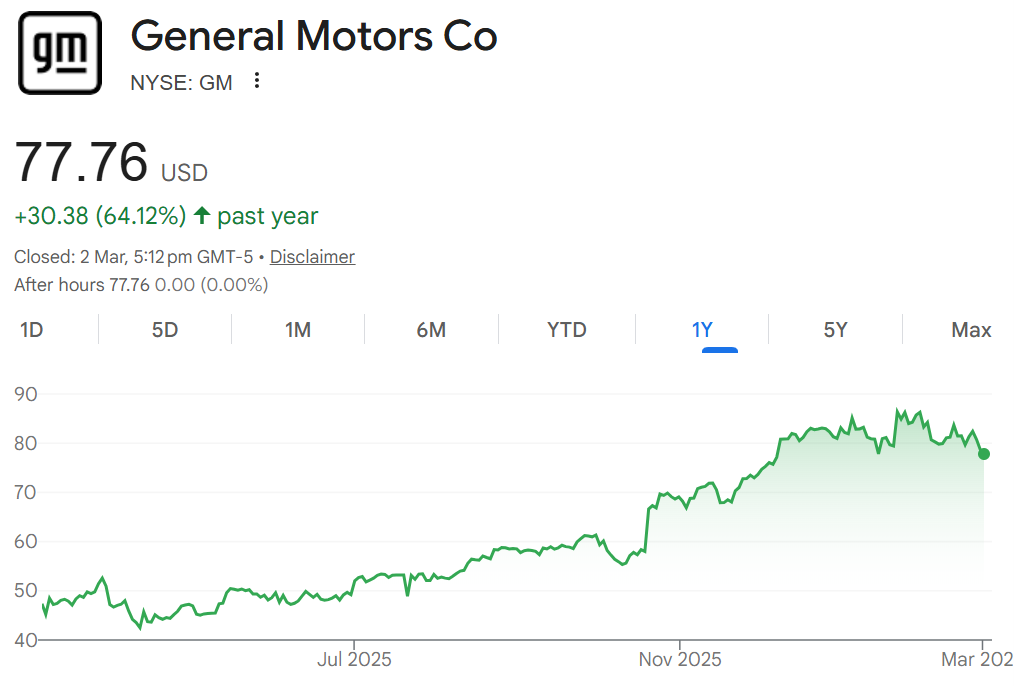Click the GM company logo

(60, 53)
